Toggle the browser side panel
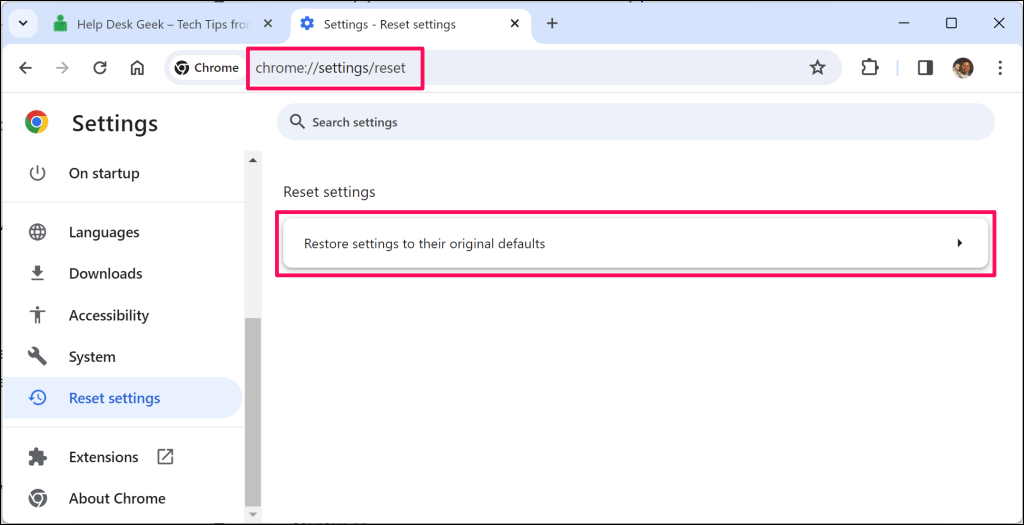 point(925,68)
